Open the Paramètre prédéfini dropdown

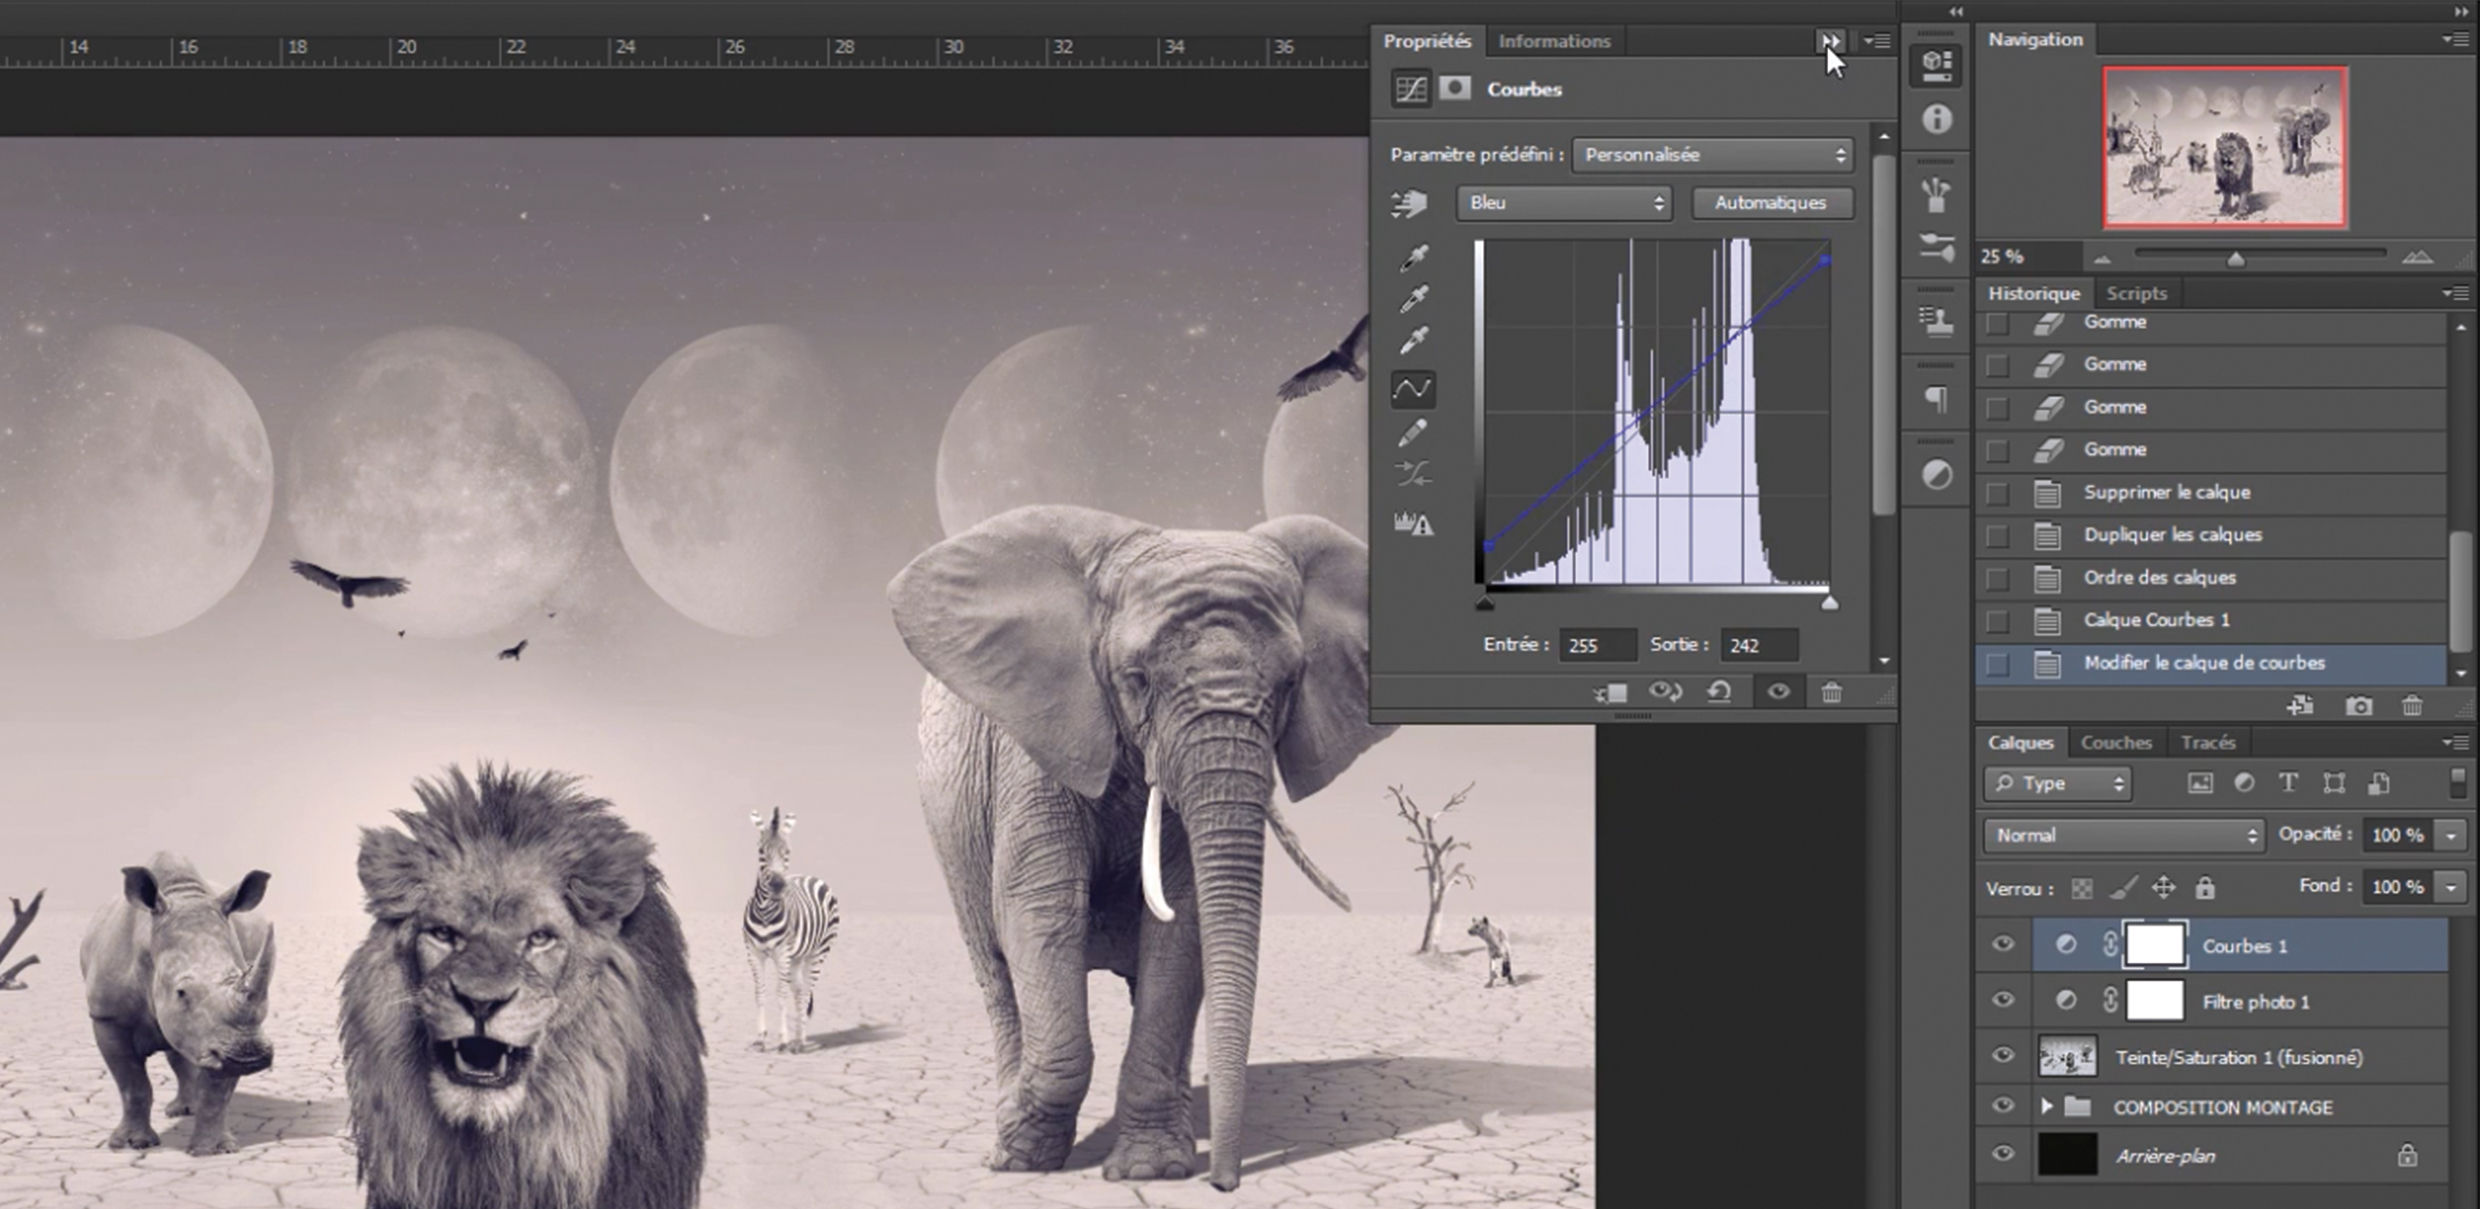[1712, 155]
